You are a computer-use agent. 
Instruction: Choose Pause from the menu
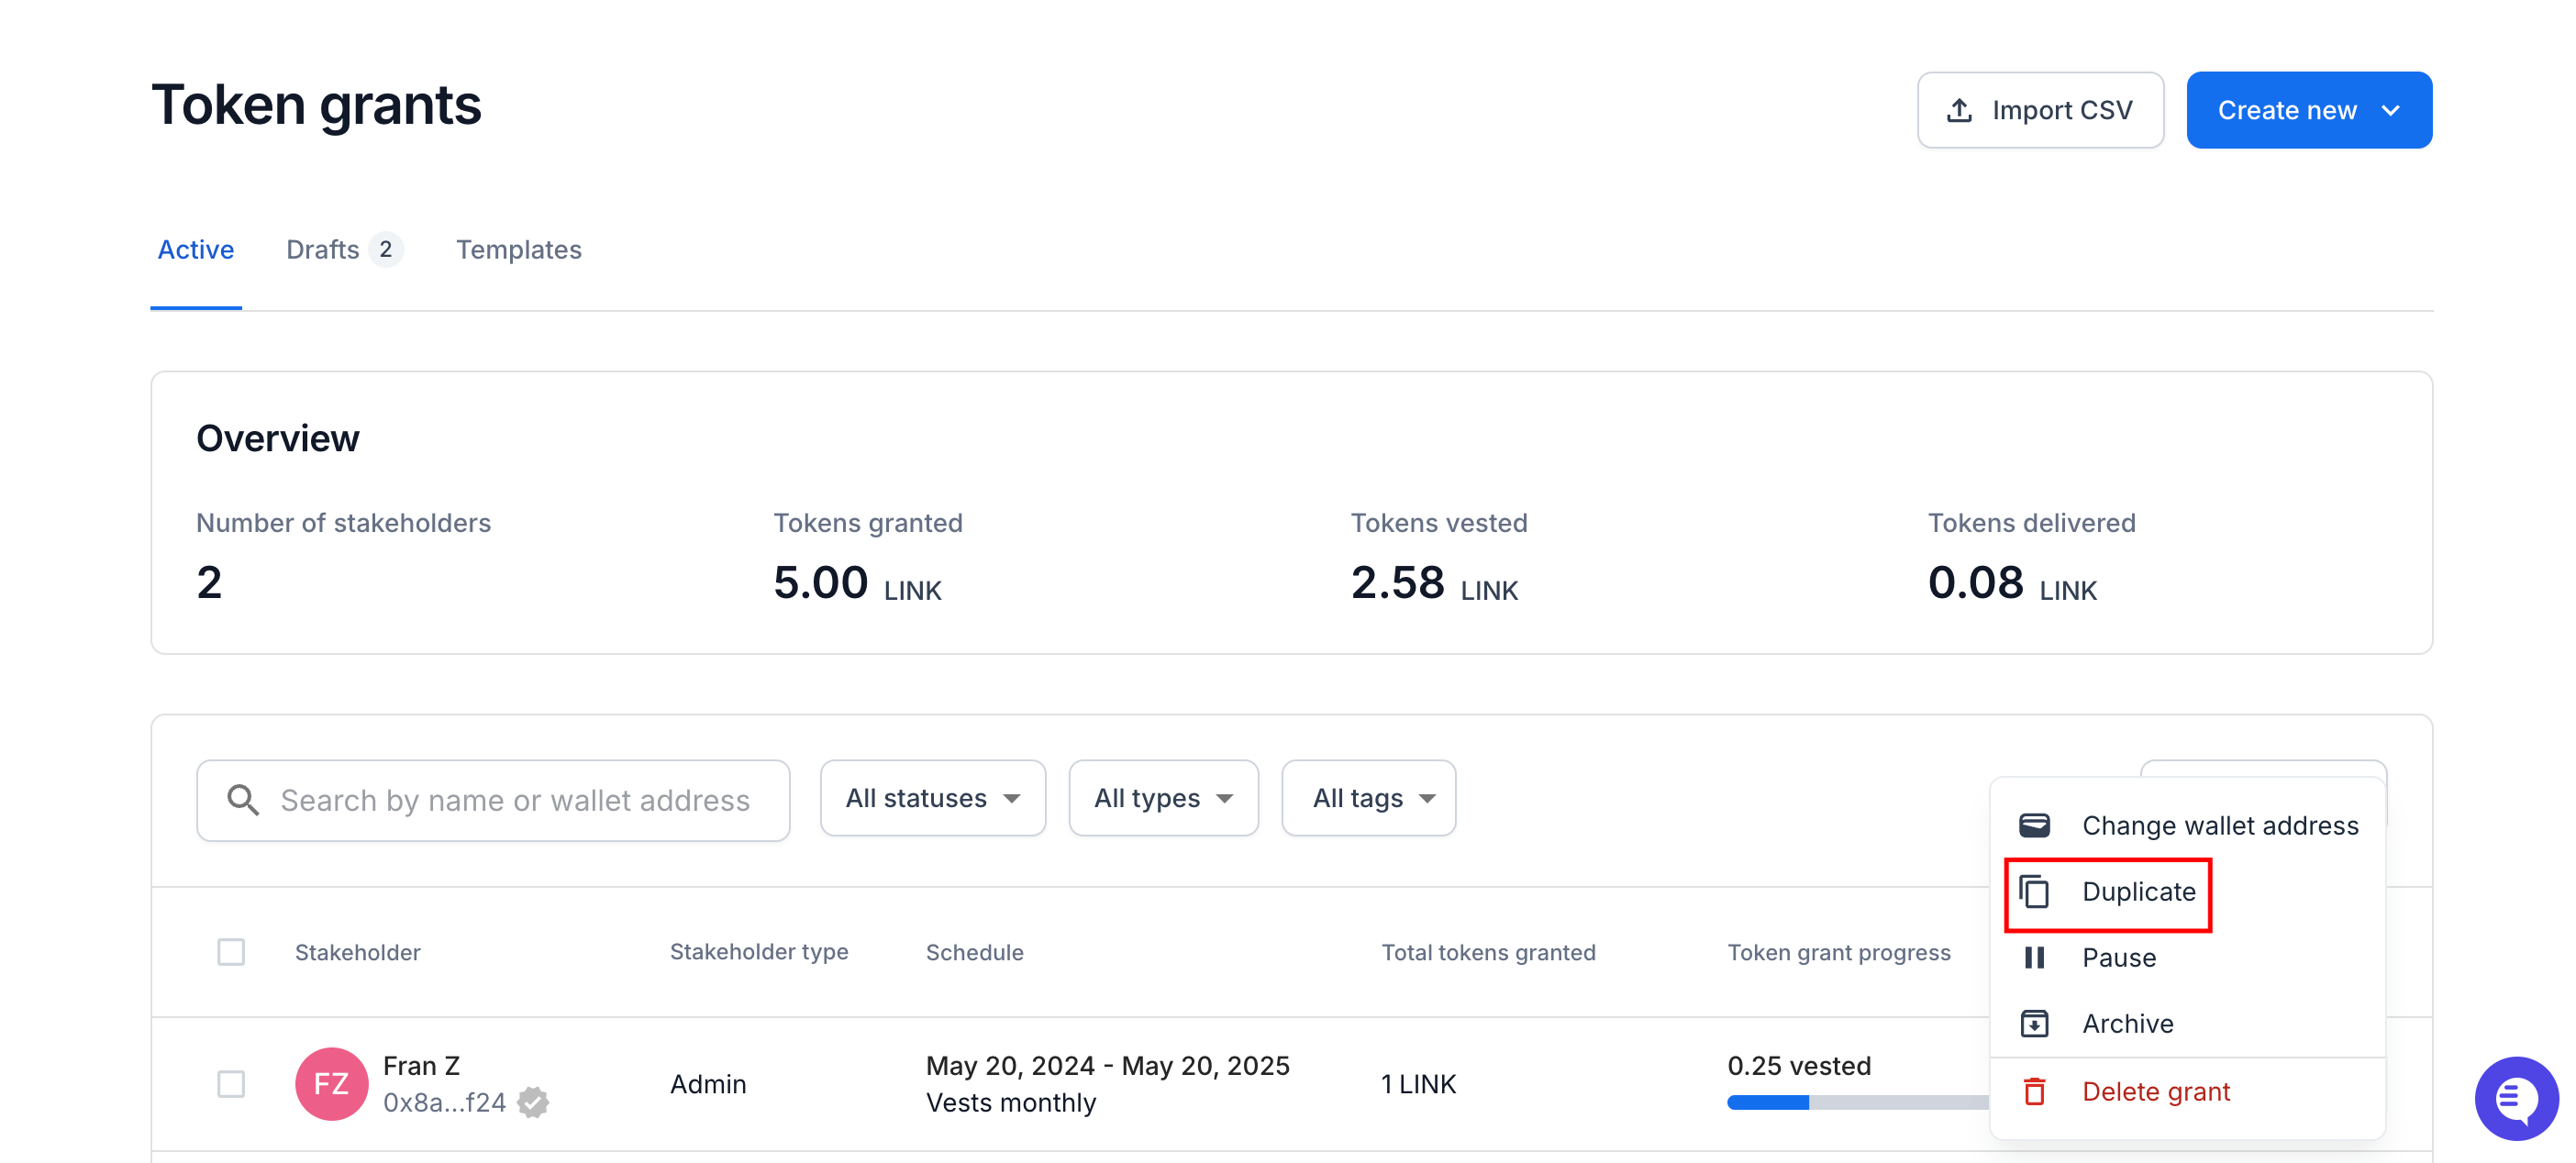[x=2188, y=957]
